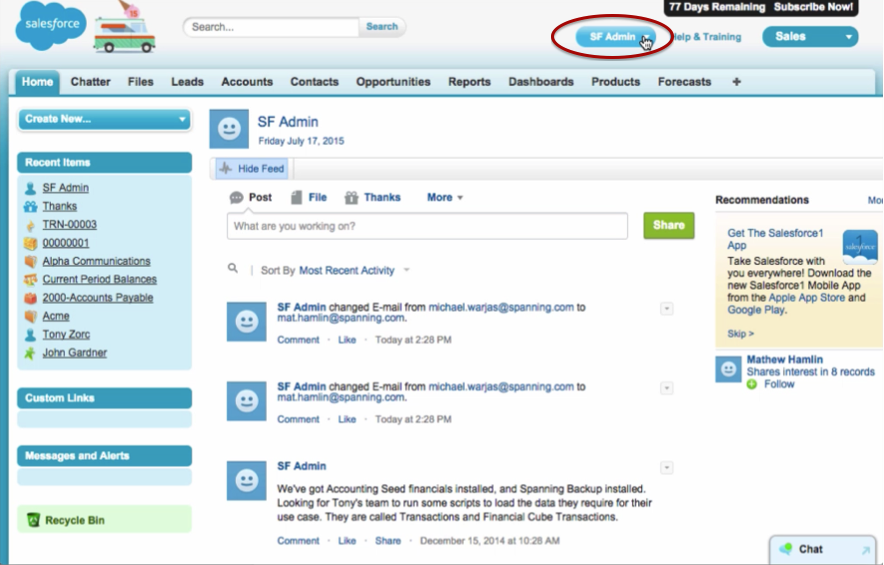The width and height of the screenshot is (884, 565).
Task: Expand the Create New... dropdown
Action: click(105, 119)
